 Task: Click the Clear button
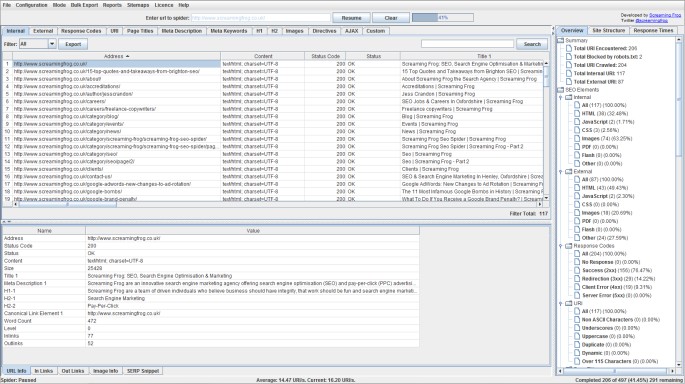click(x=391, y=18)
